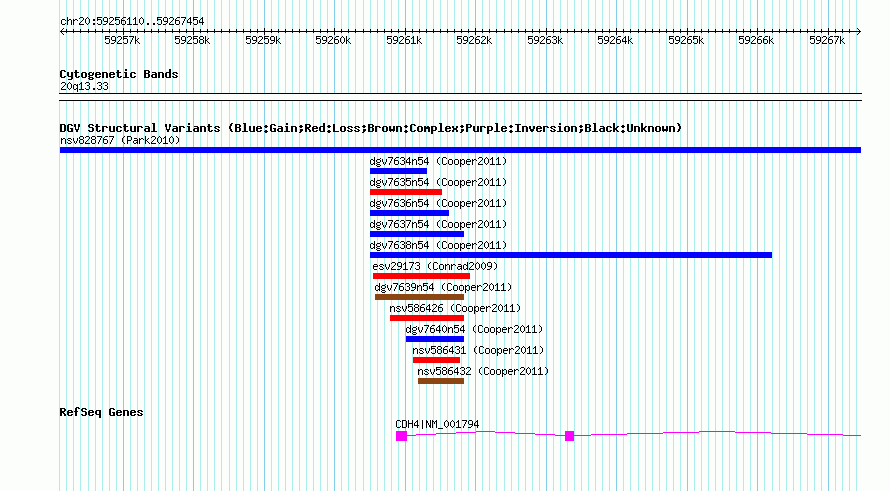Click the red nsv586426 loss bar
Image resolution: width=890 pixels, height=491 pixels.
point(427,318)
